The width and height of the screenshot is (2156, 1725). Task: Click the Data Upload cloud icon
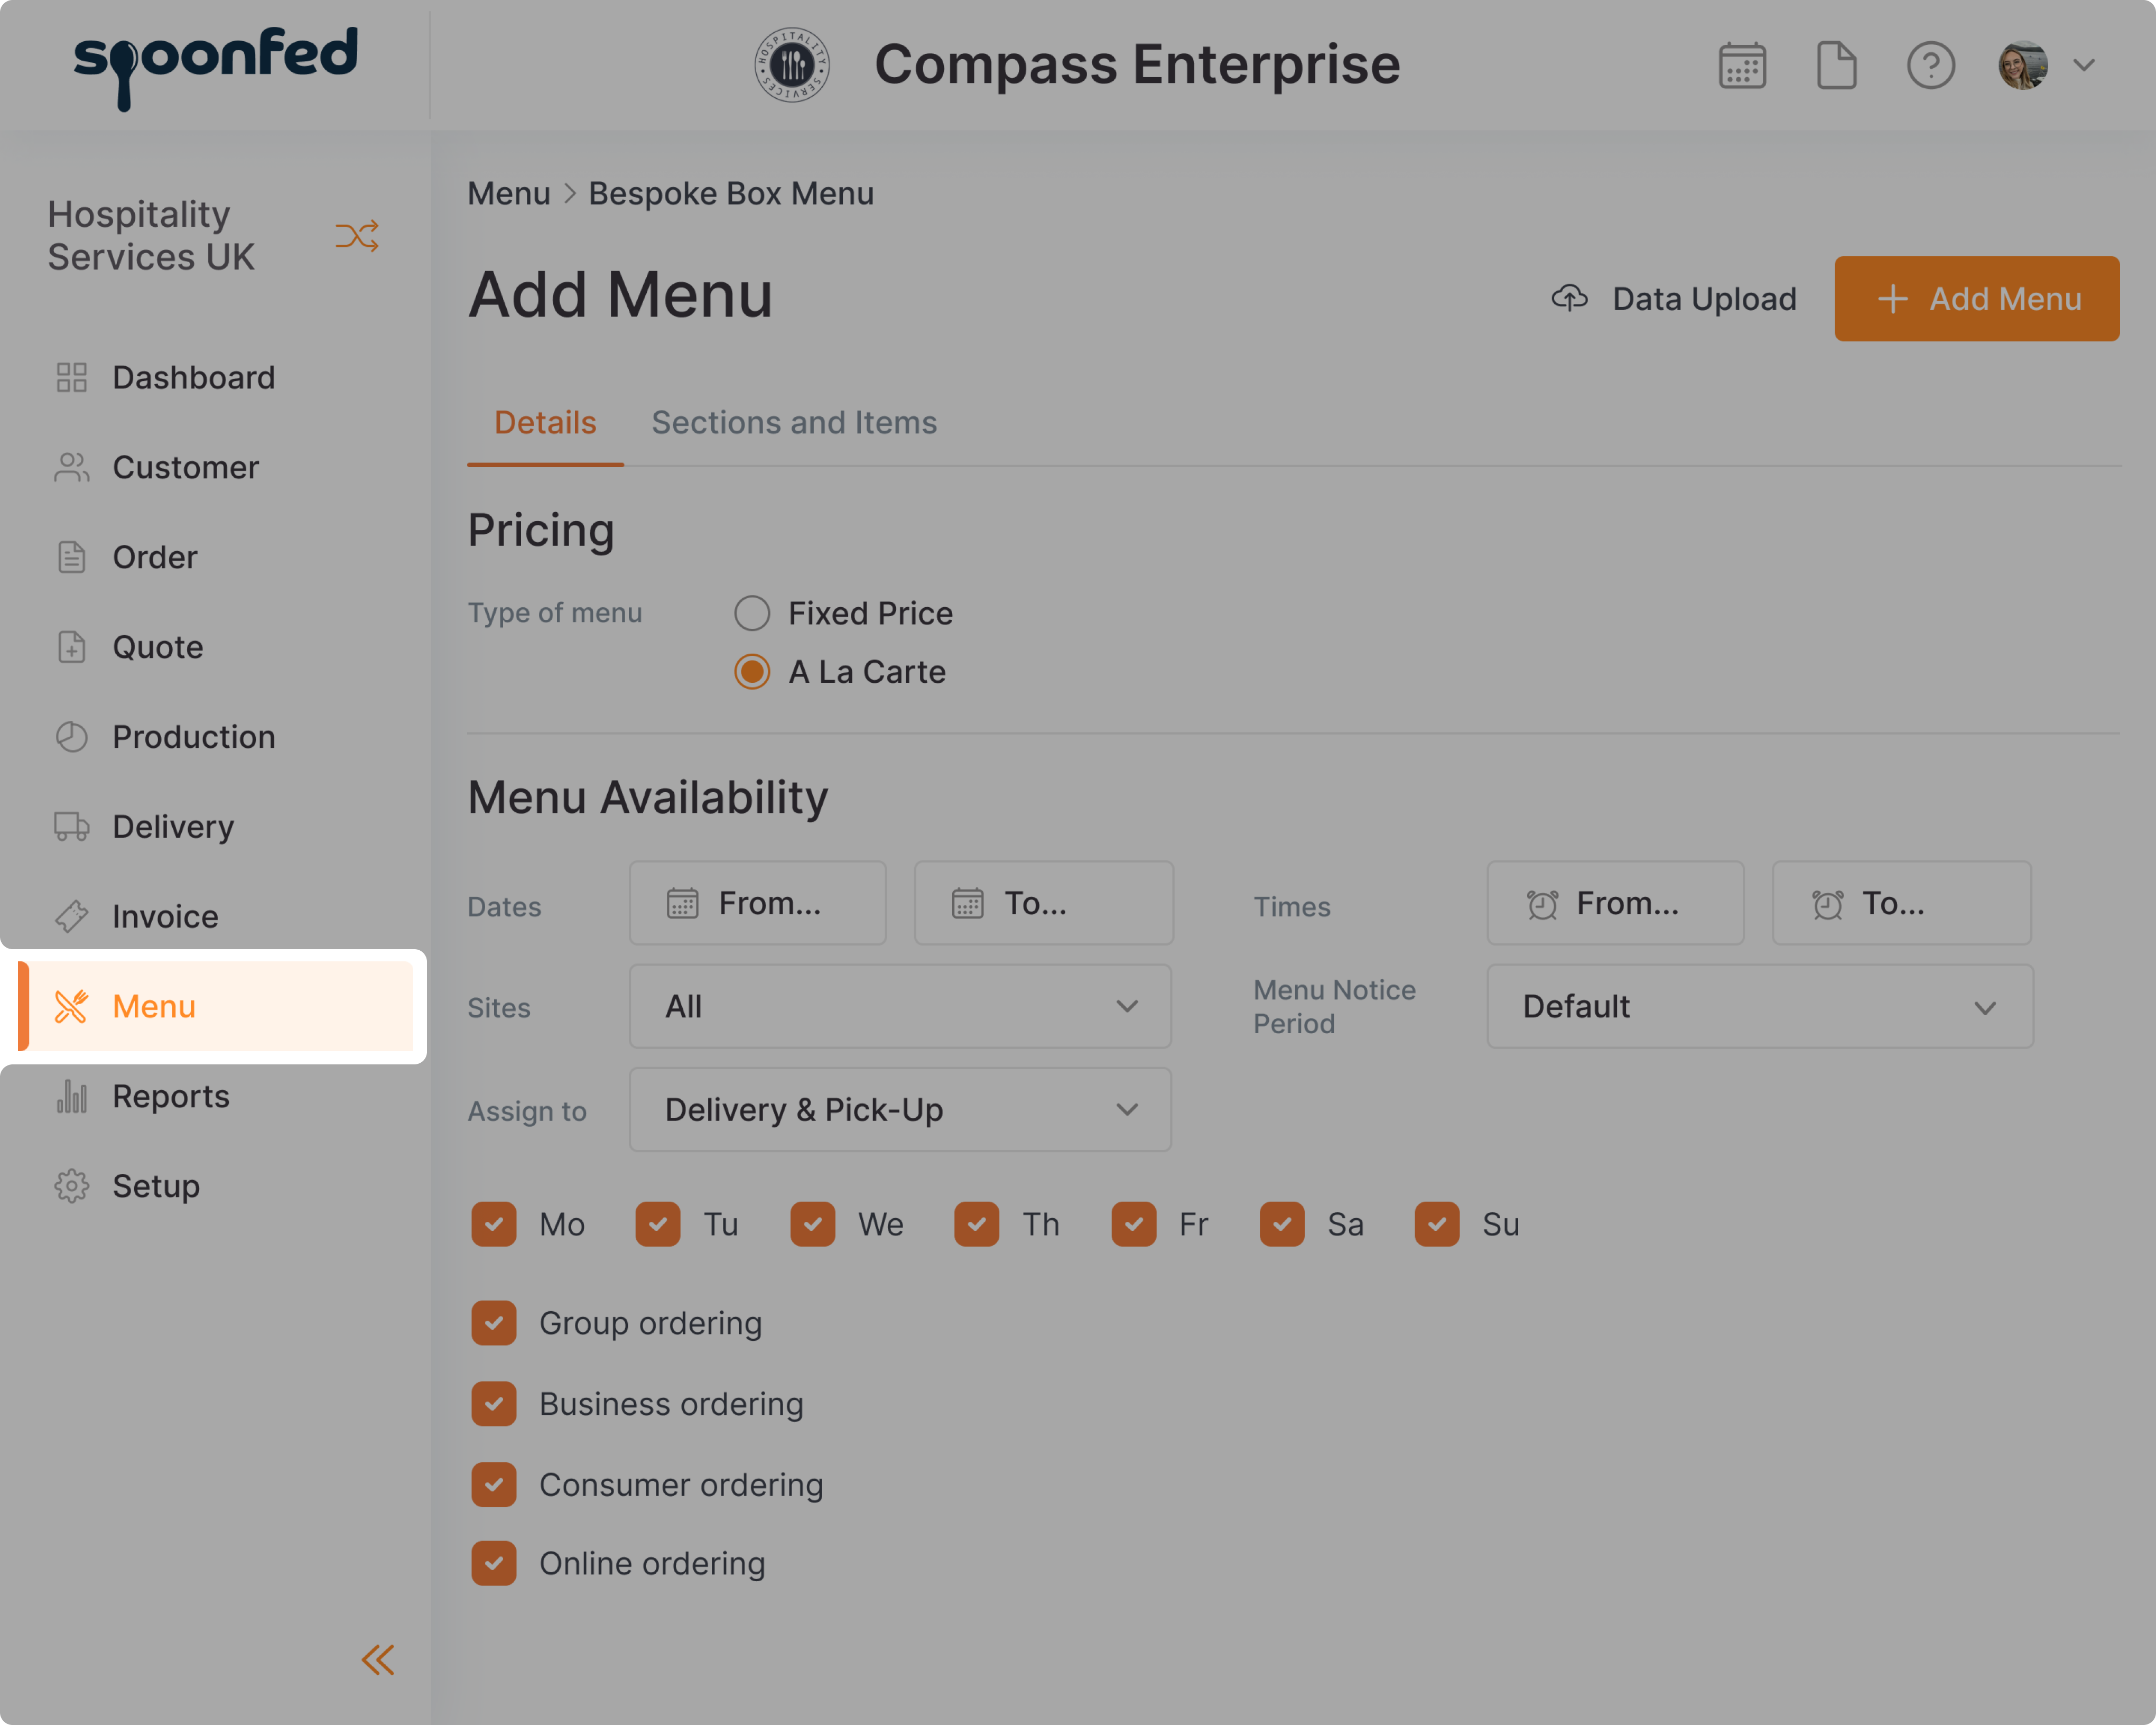click(1569, 298)
